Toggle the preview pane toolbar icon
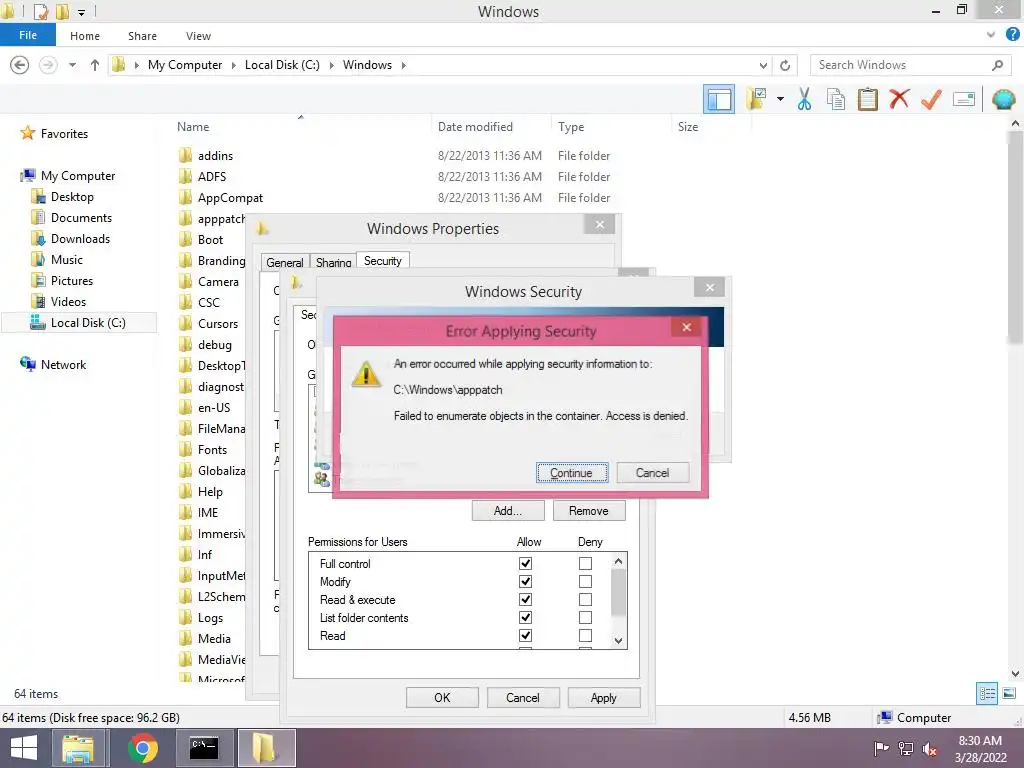This screenshot has height=768, width=1024. [719, 99]
